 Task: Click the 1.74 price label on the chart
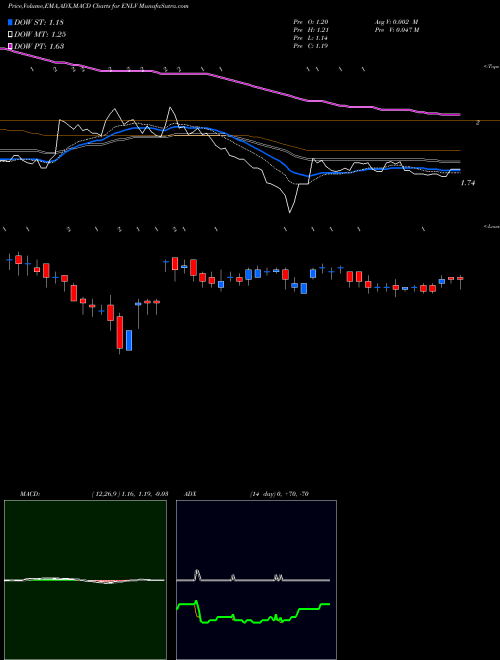[468, 183]
